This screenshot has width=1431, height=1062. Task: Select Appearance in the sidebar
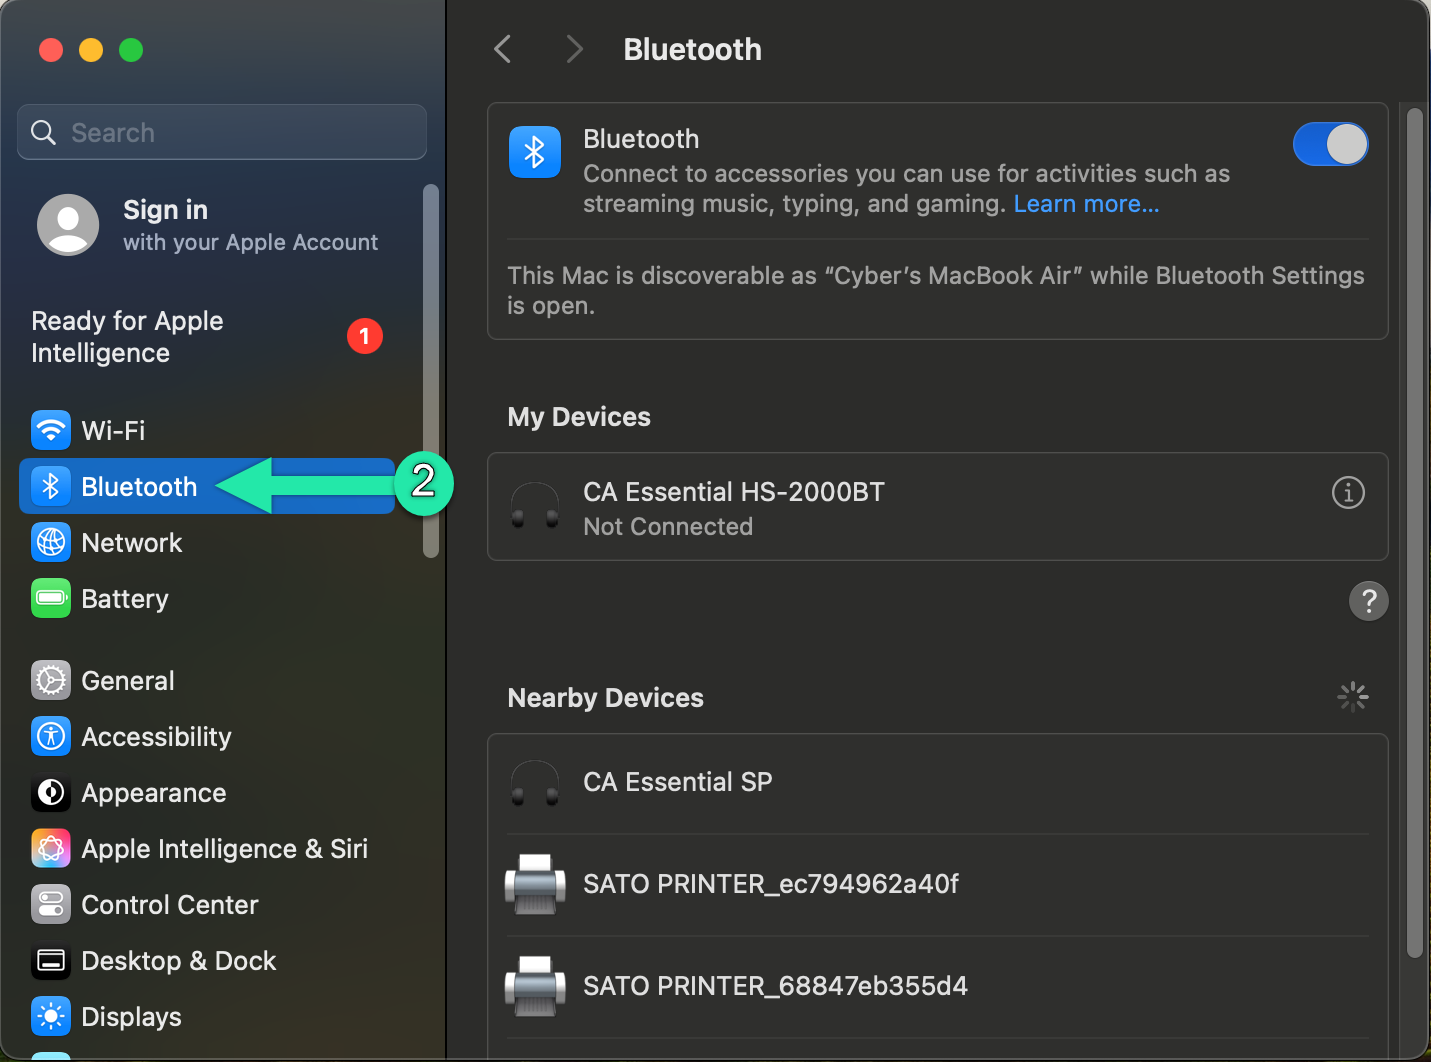(x=207, y=793)
